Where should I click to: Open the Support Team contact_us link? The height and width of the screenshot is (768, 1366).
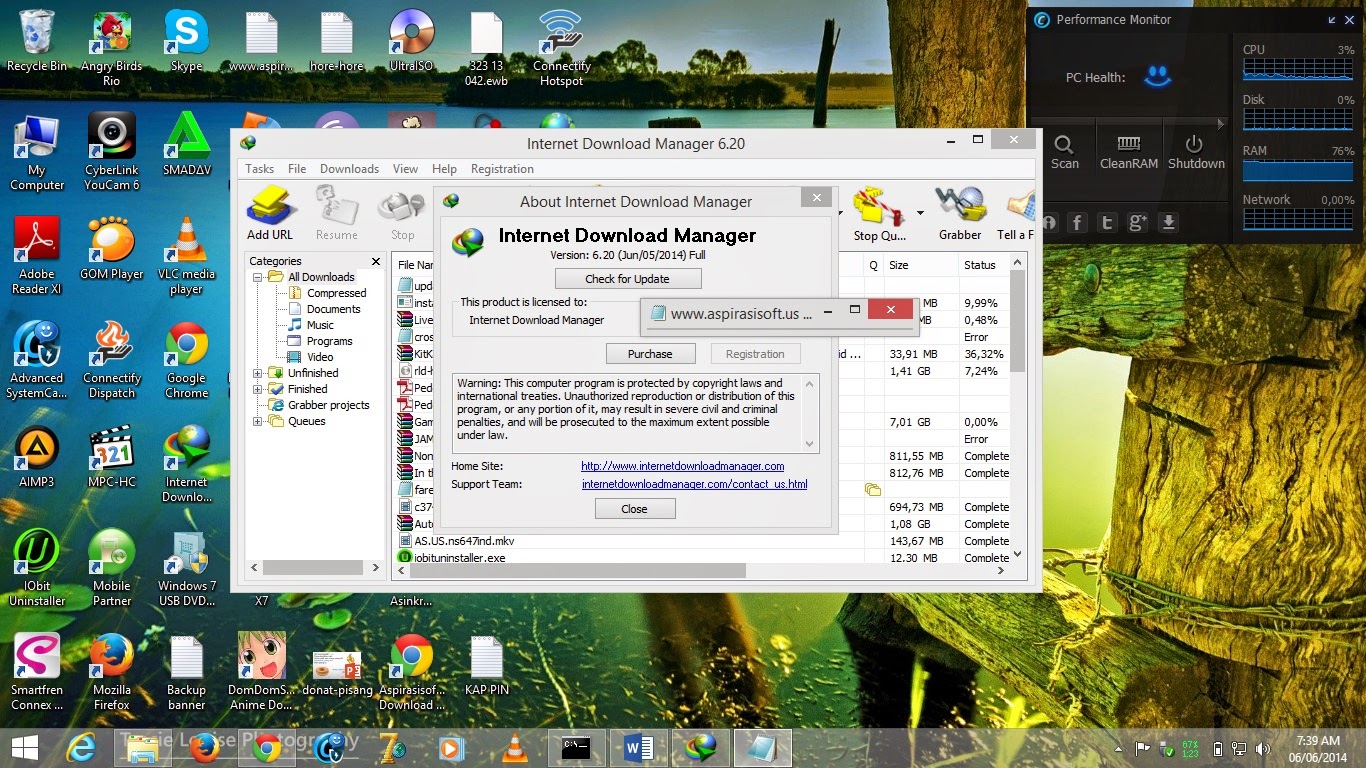tap(694, 484)
